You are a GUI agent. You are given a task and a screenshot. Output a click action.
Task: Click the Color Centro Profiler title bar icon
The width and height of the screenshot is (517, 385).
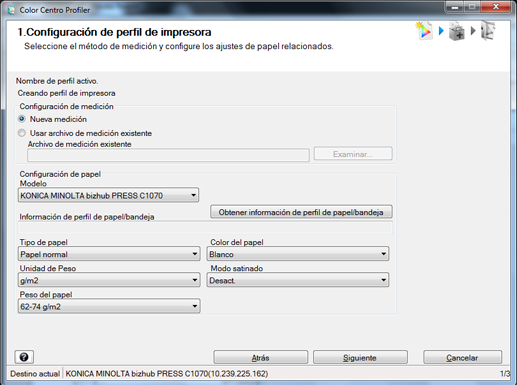coord(11,10)
